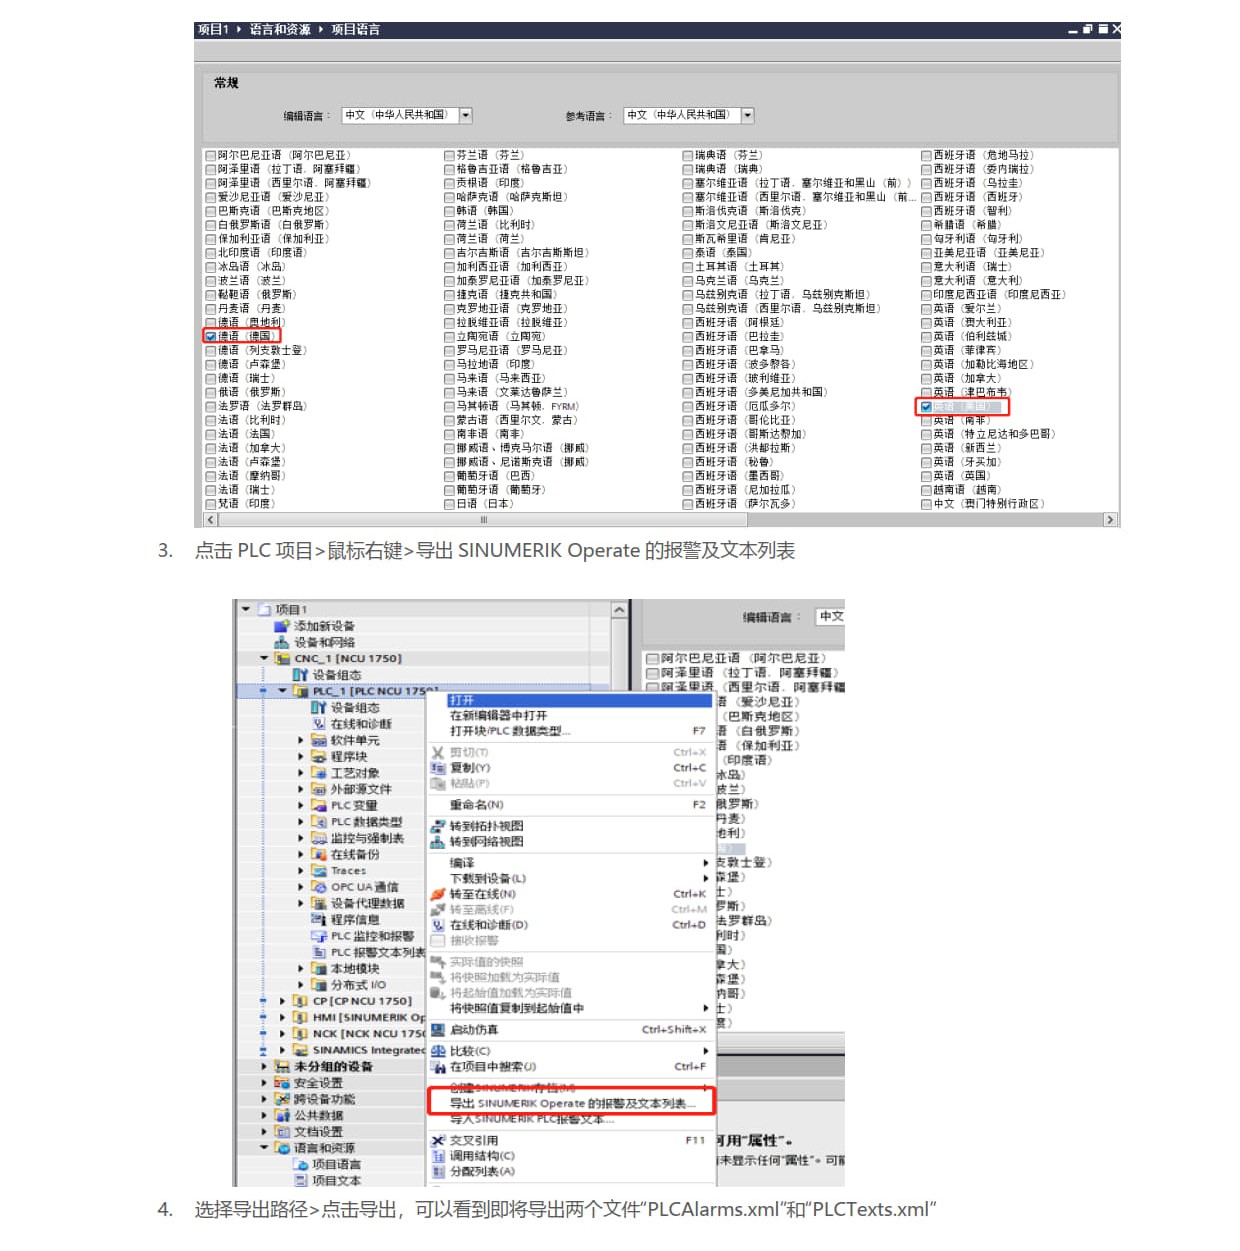Click the 公共数据 icon in tree
The width and height of the screenshot is (1240, 1251).
(283, 1115)
